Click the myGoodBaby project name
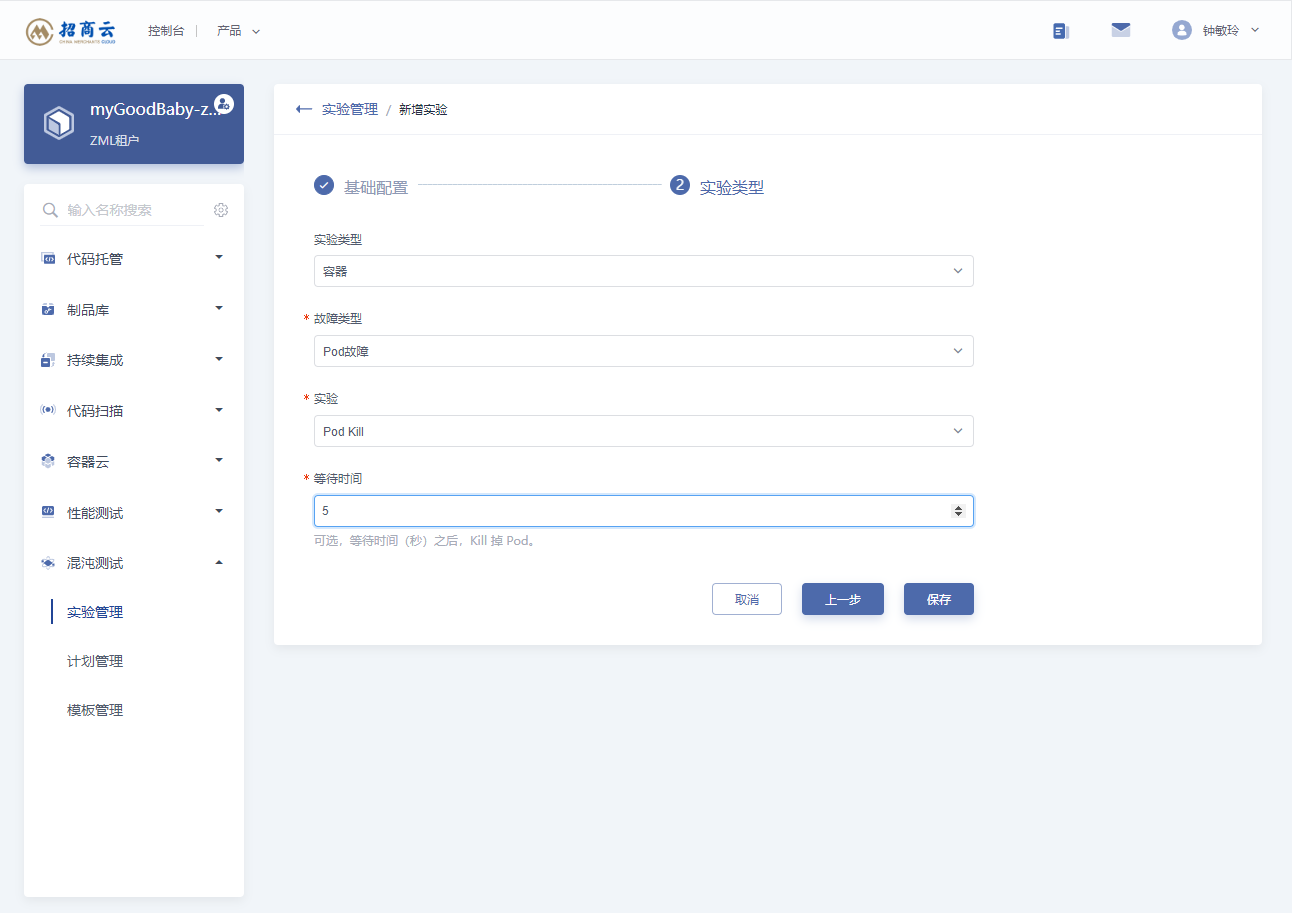 (x=154, y=110)
